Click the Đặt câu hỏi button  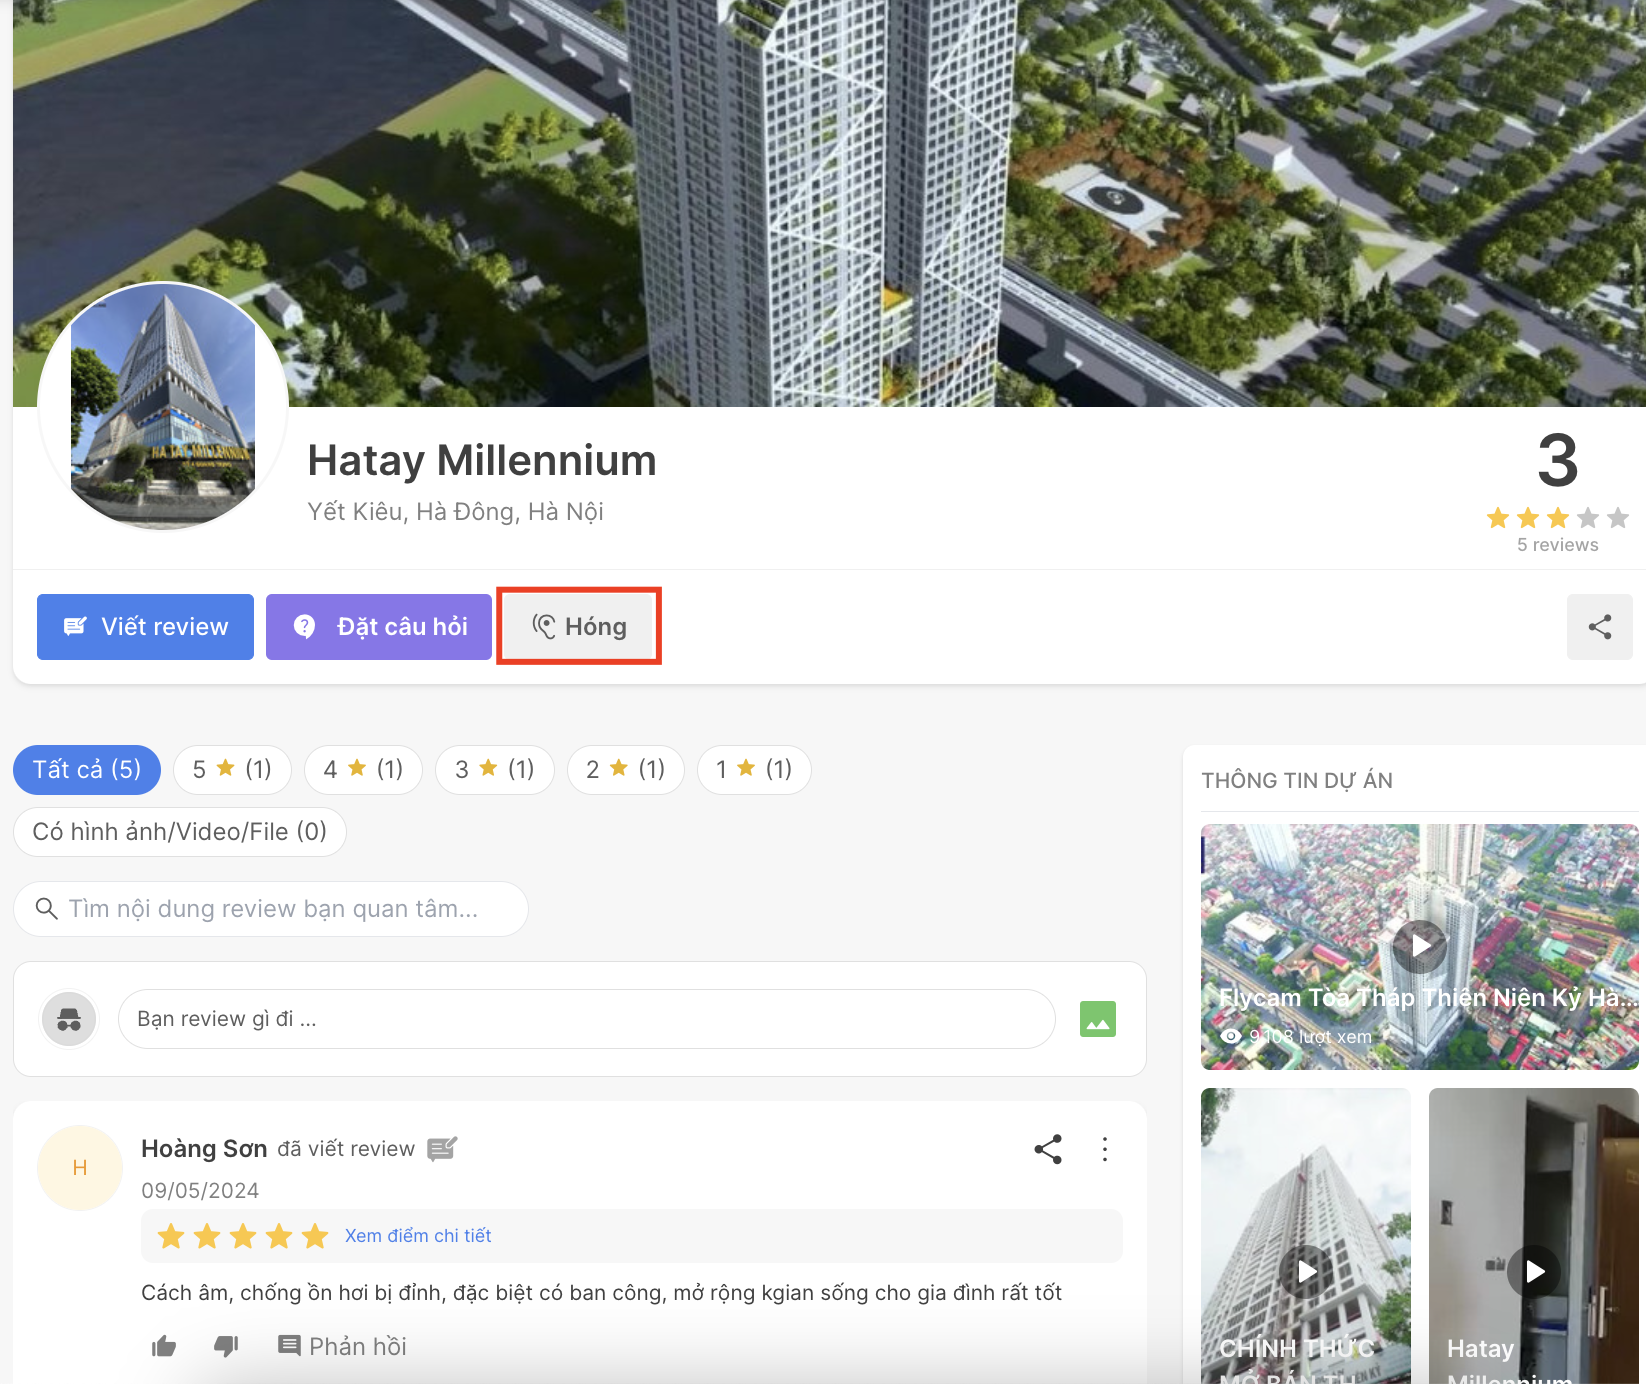pos(379,627)
